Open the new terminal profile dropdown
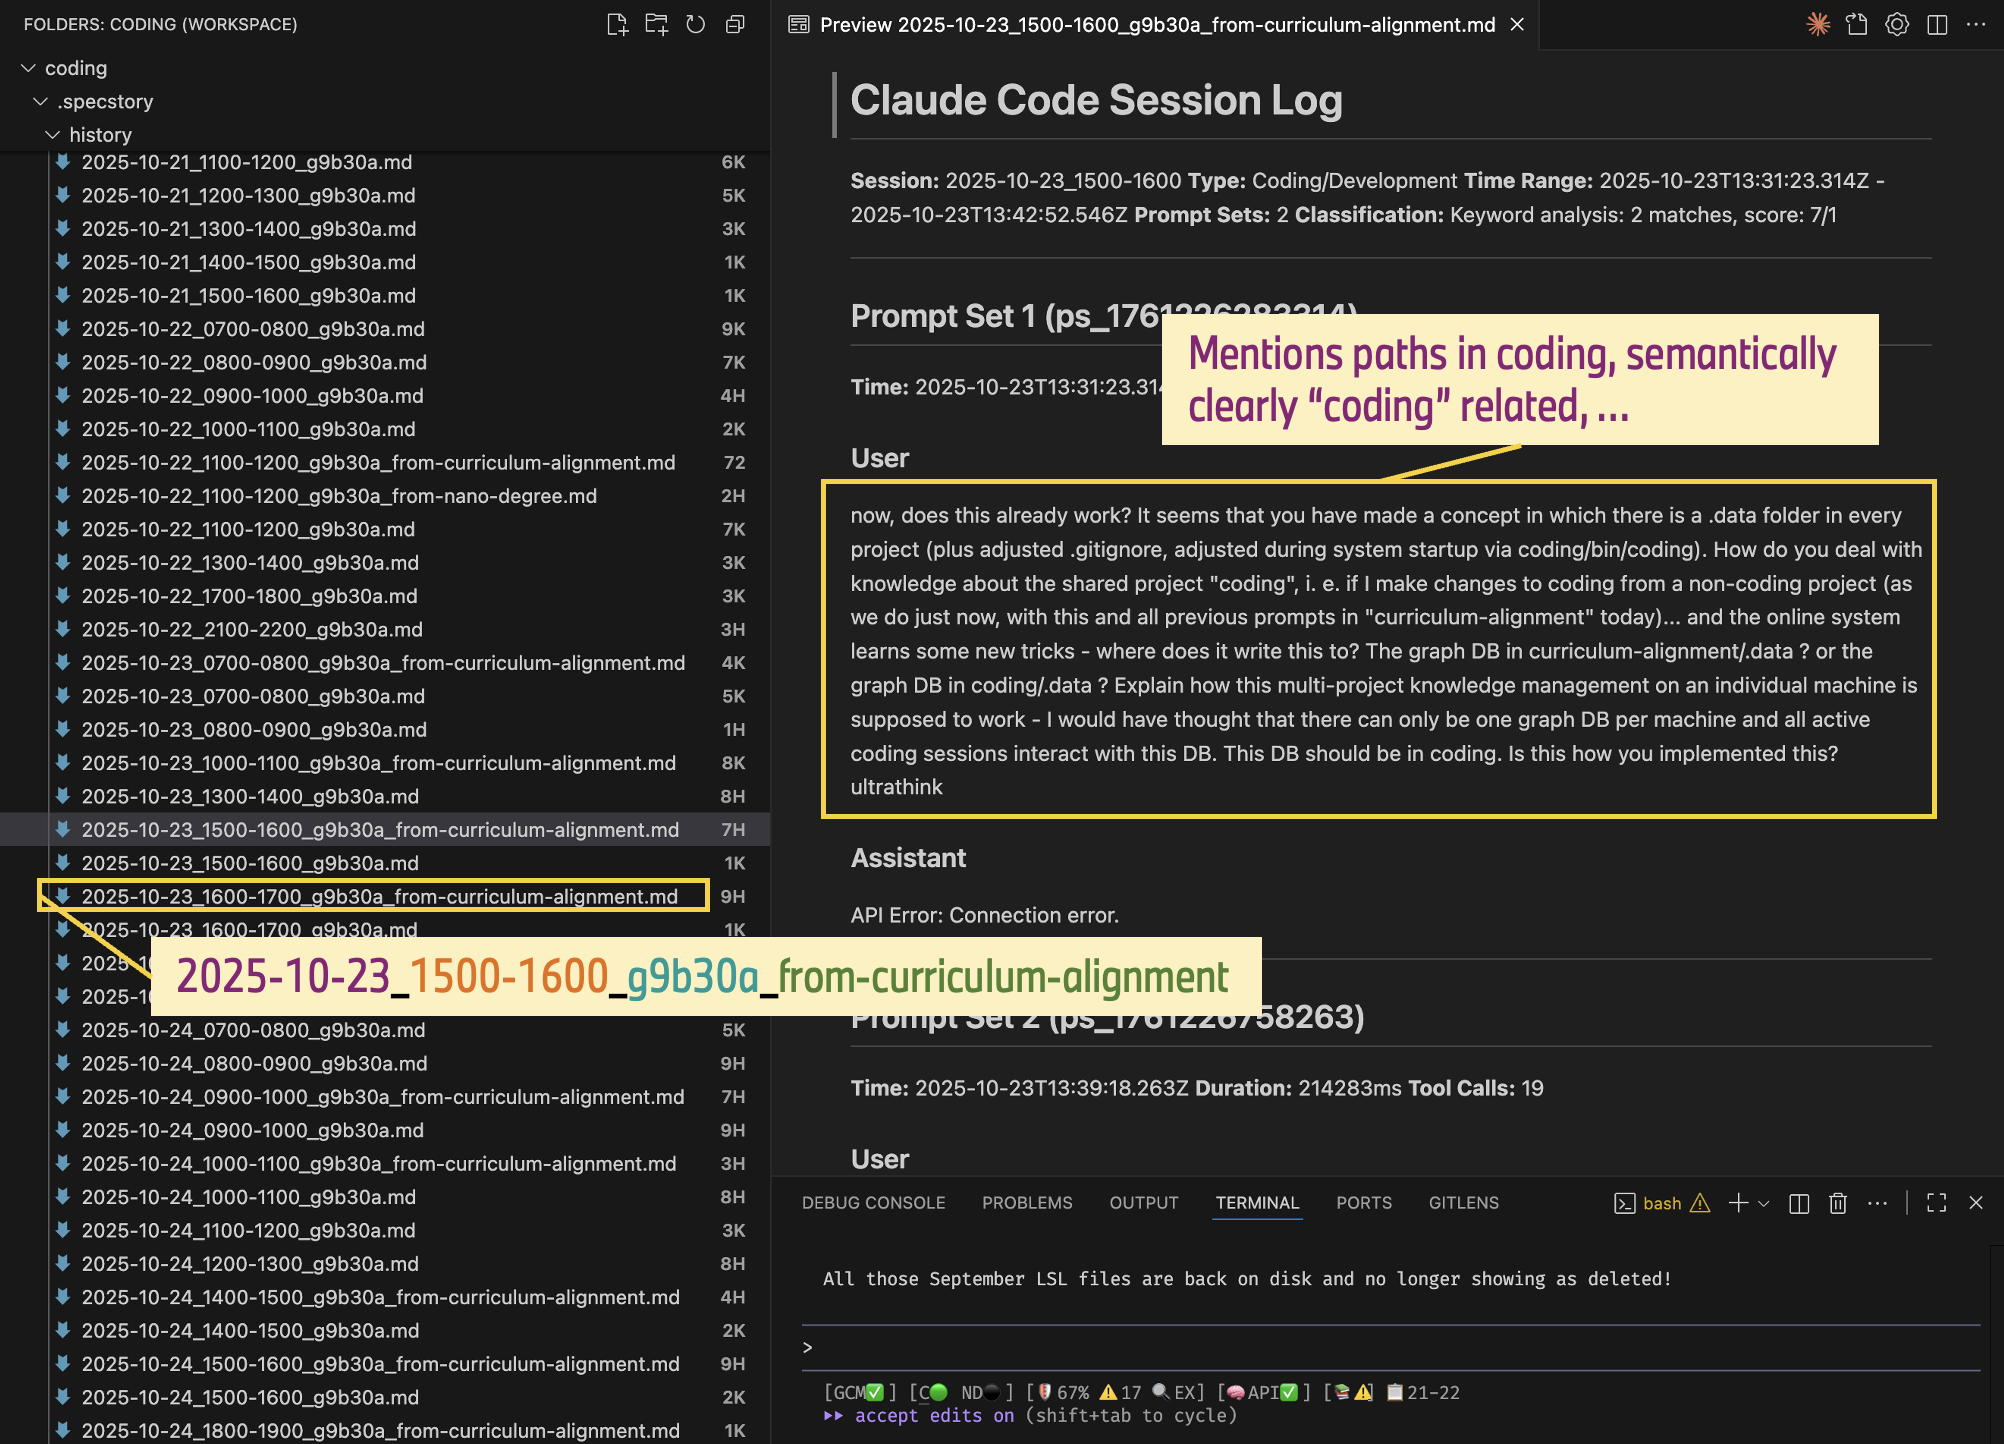Screen dimensions: 2004x1444 coord(1764,1203)
